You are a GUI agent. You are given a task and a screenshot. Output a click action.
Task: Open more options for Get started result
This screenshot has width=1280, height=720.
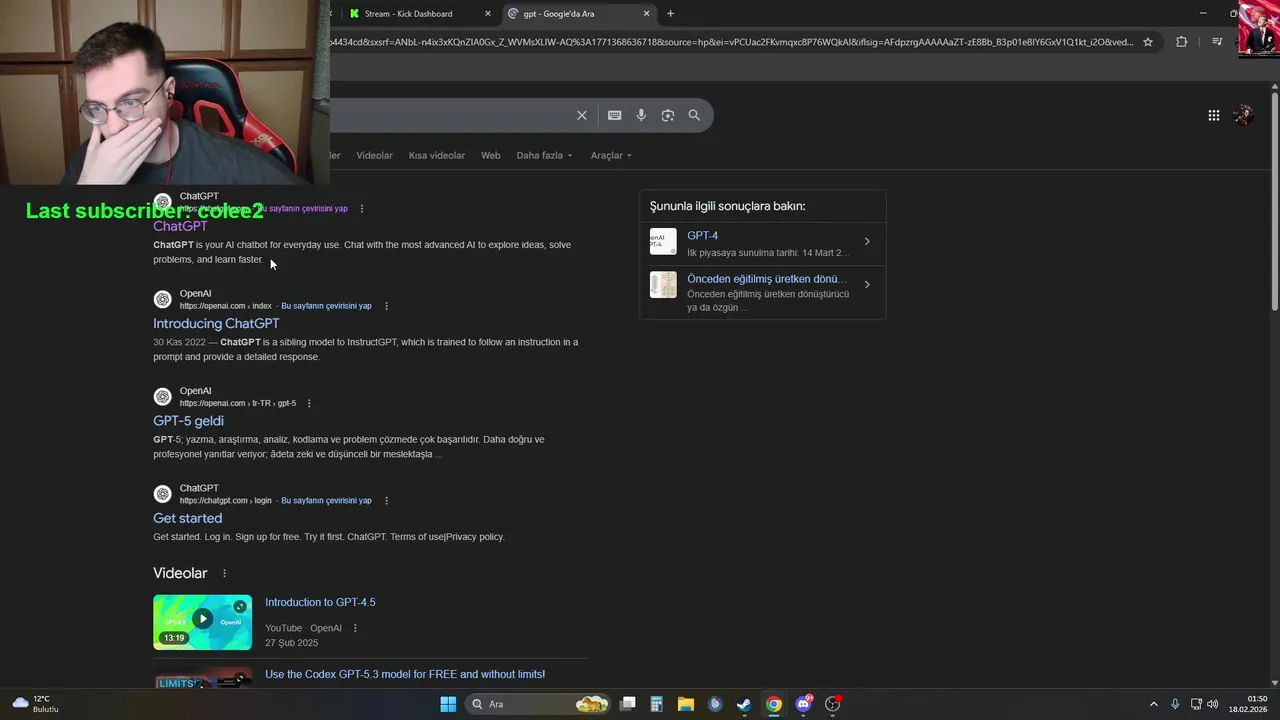386,500
